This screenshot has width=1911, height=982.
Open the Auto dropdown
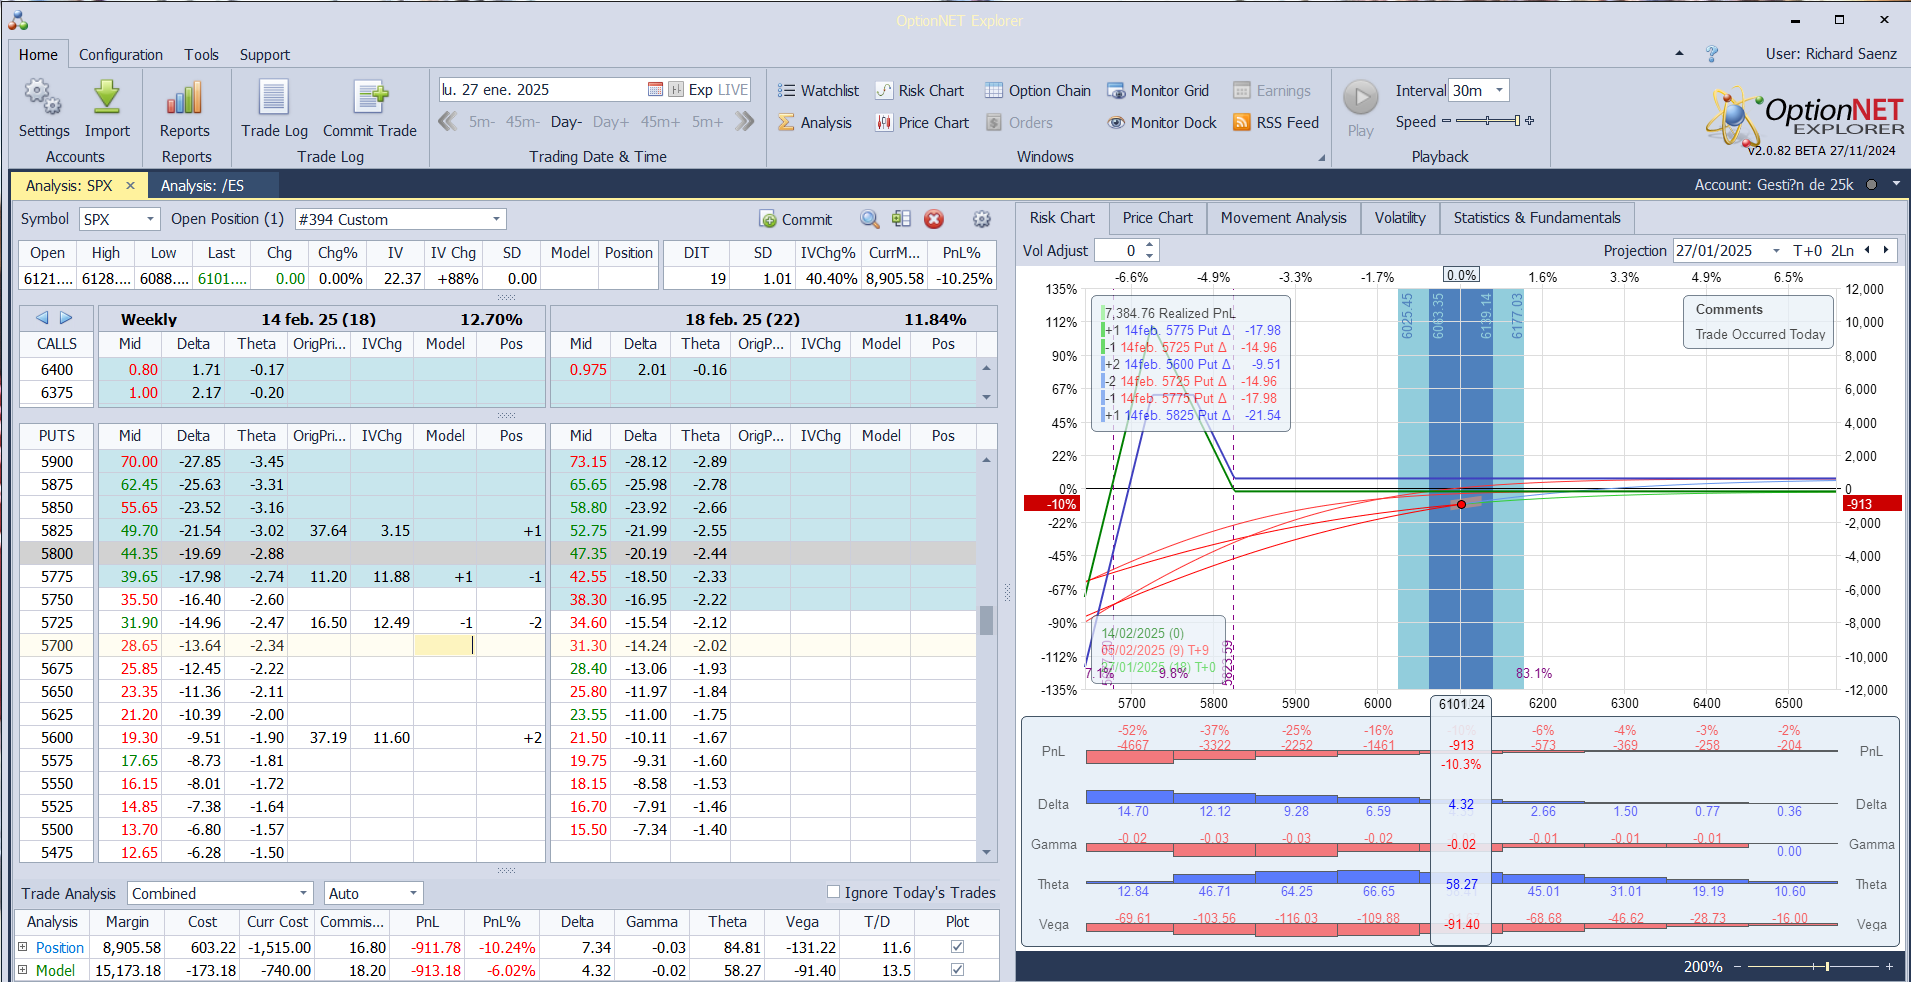(413, 893)
